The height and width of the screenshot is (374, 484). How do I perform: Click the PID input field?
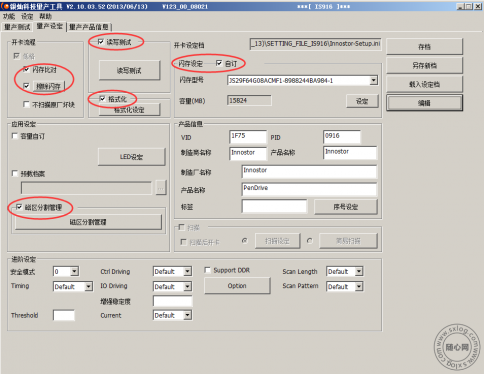point(342,136)
